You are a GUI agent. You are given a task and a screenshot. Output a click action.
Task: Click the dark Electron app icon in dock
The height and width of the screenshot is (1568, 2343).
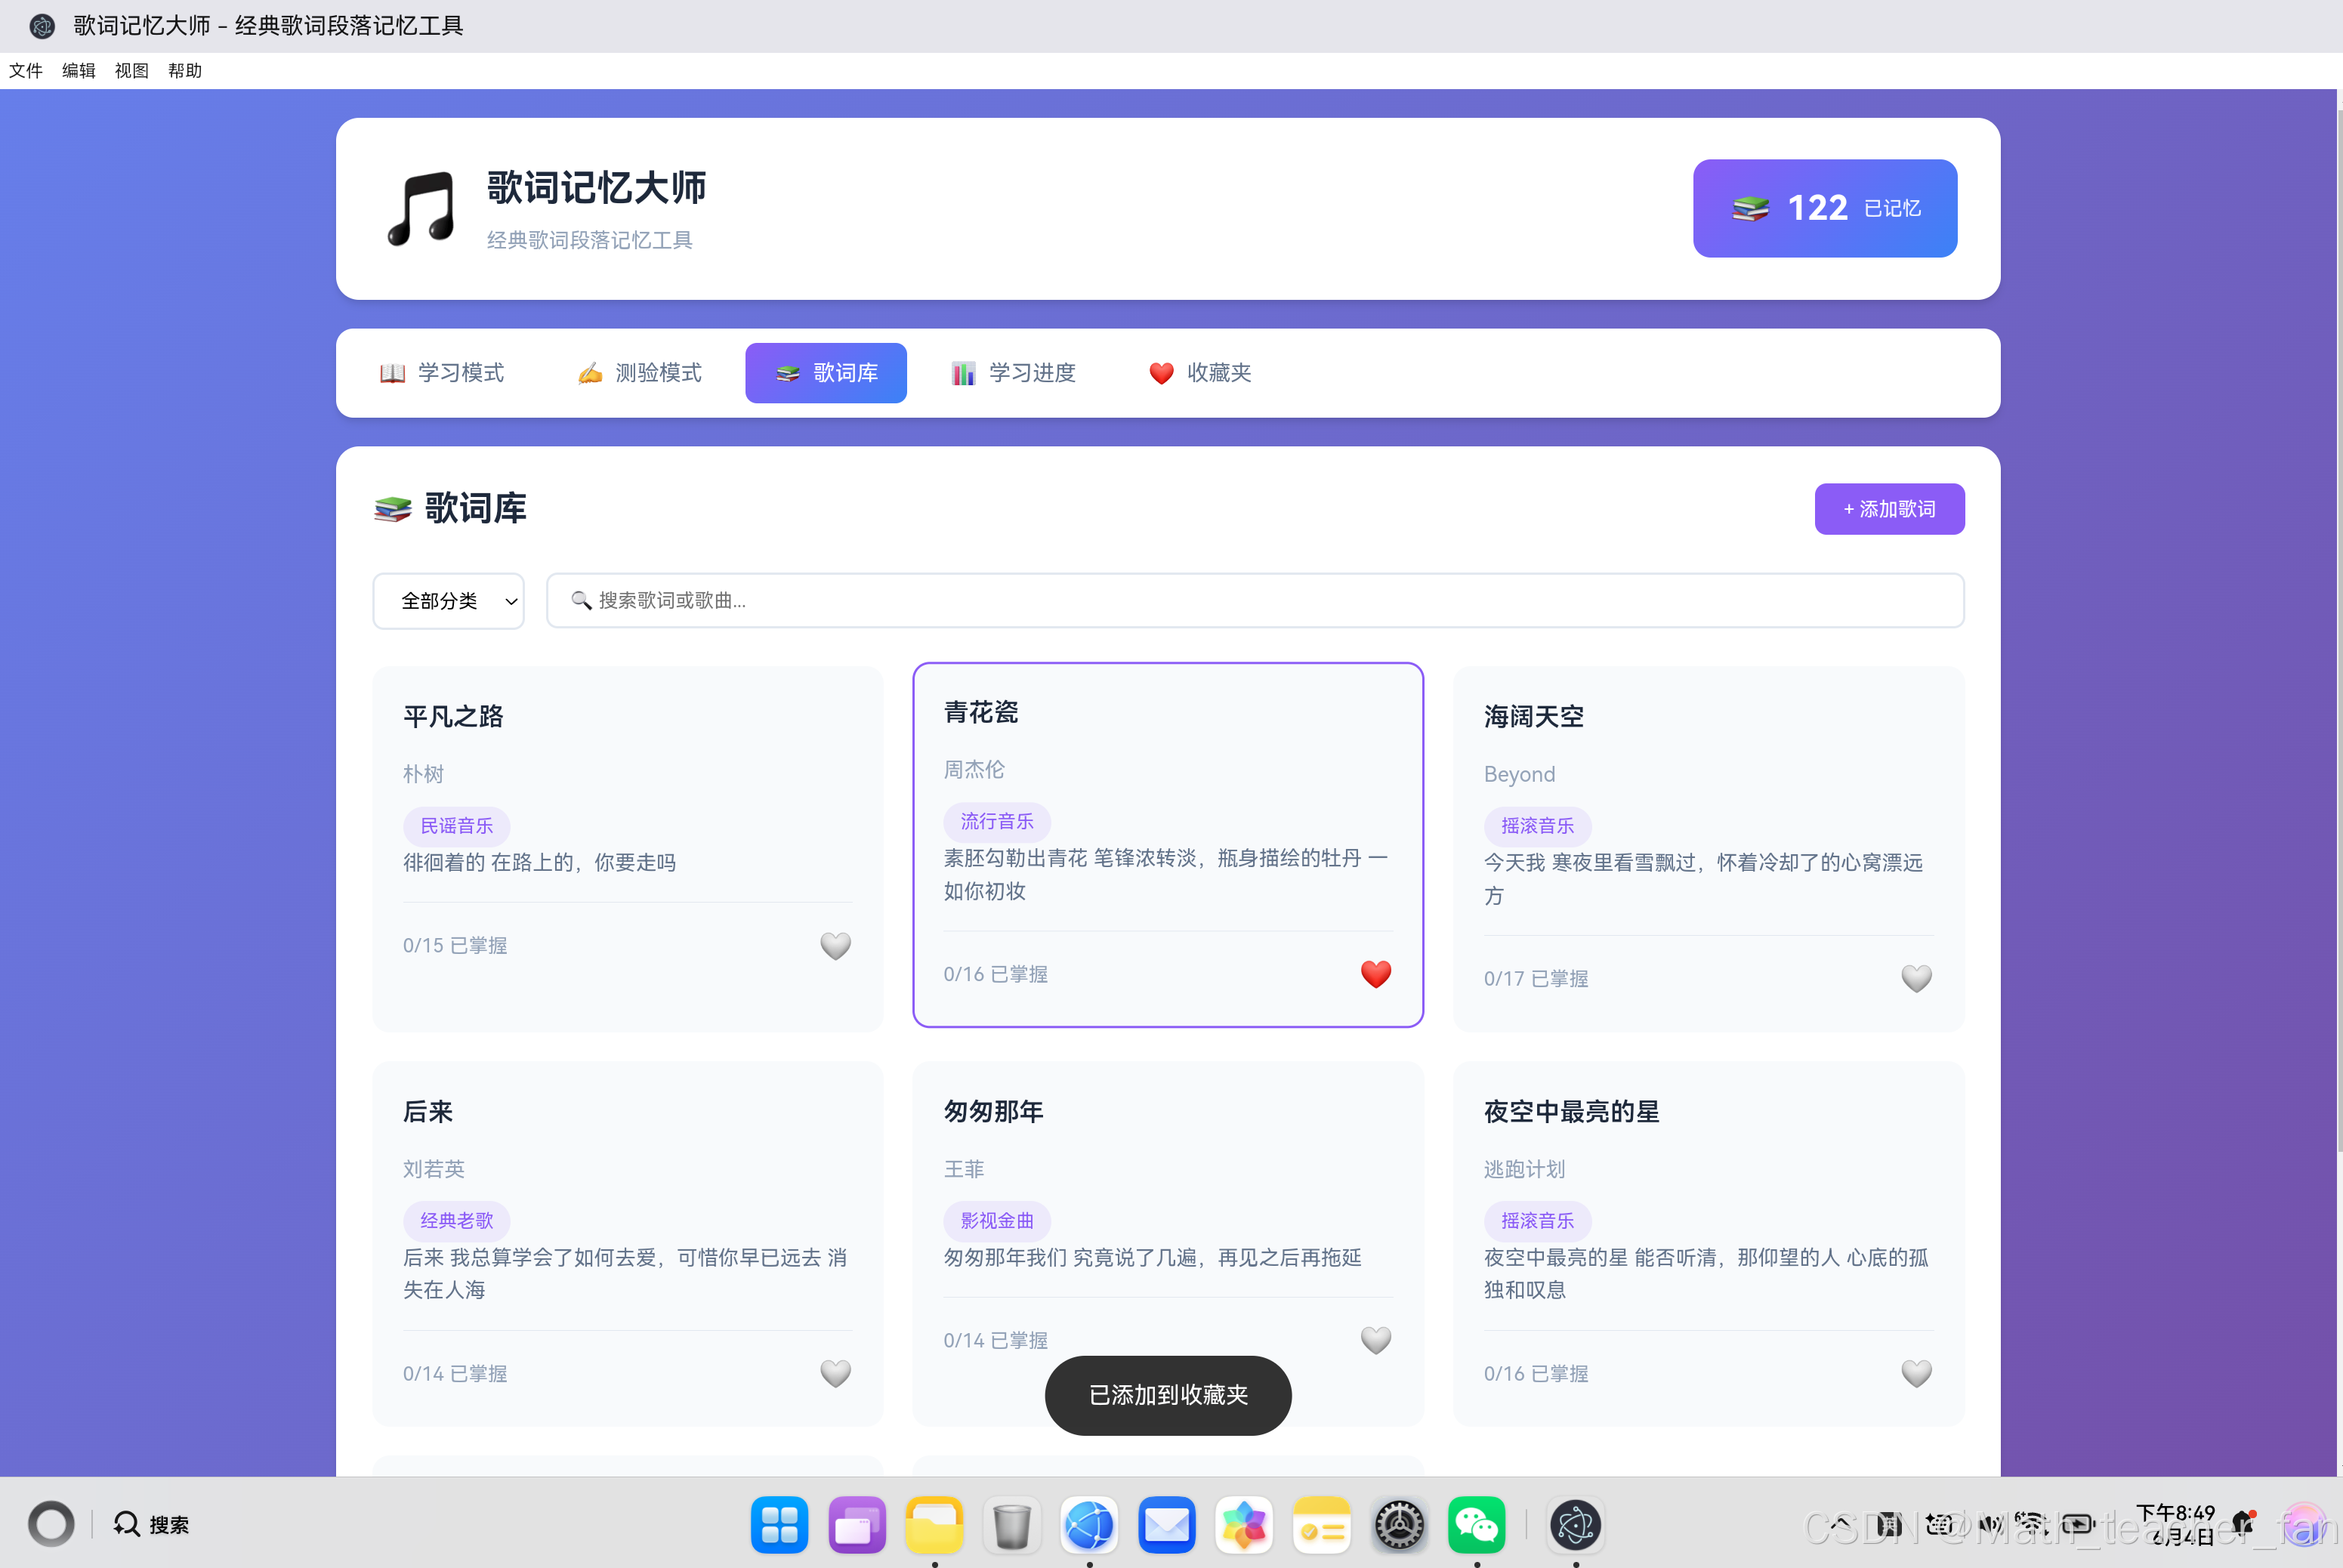1576,1525
